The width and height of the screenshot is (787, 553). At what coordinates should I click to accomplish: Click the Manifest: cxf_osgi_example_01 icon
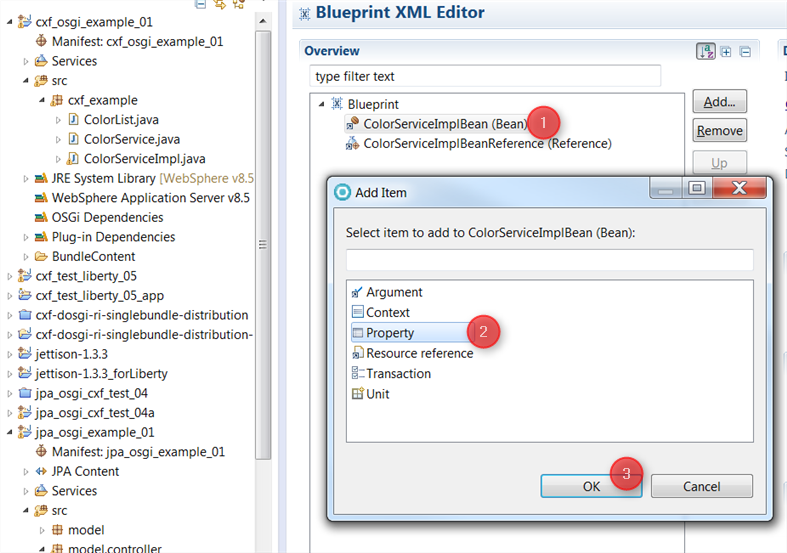(41, 41)
